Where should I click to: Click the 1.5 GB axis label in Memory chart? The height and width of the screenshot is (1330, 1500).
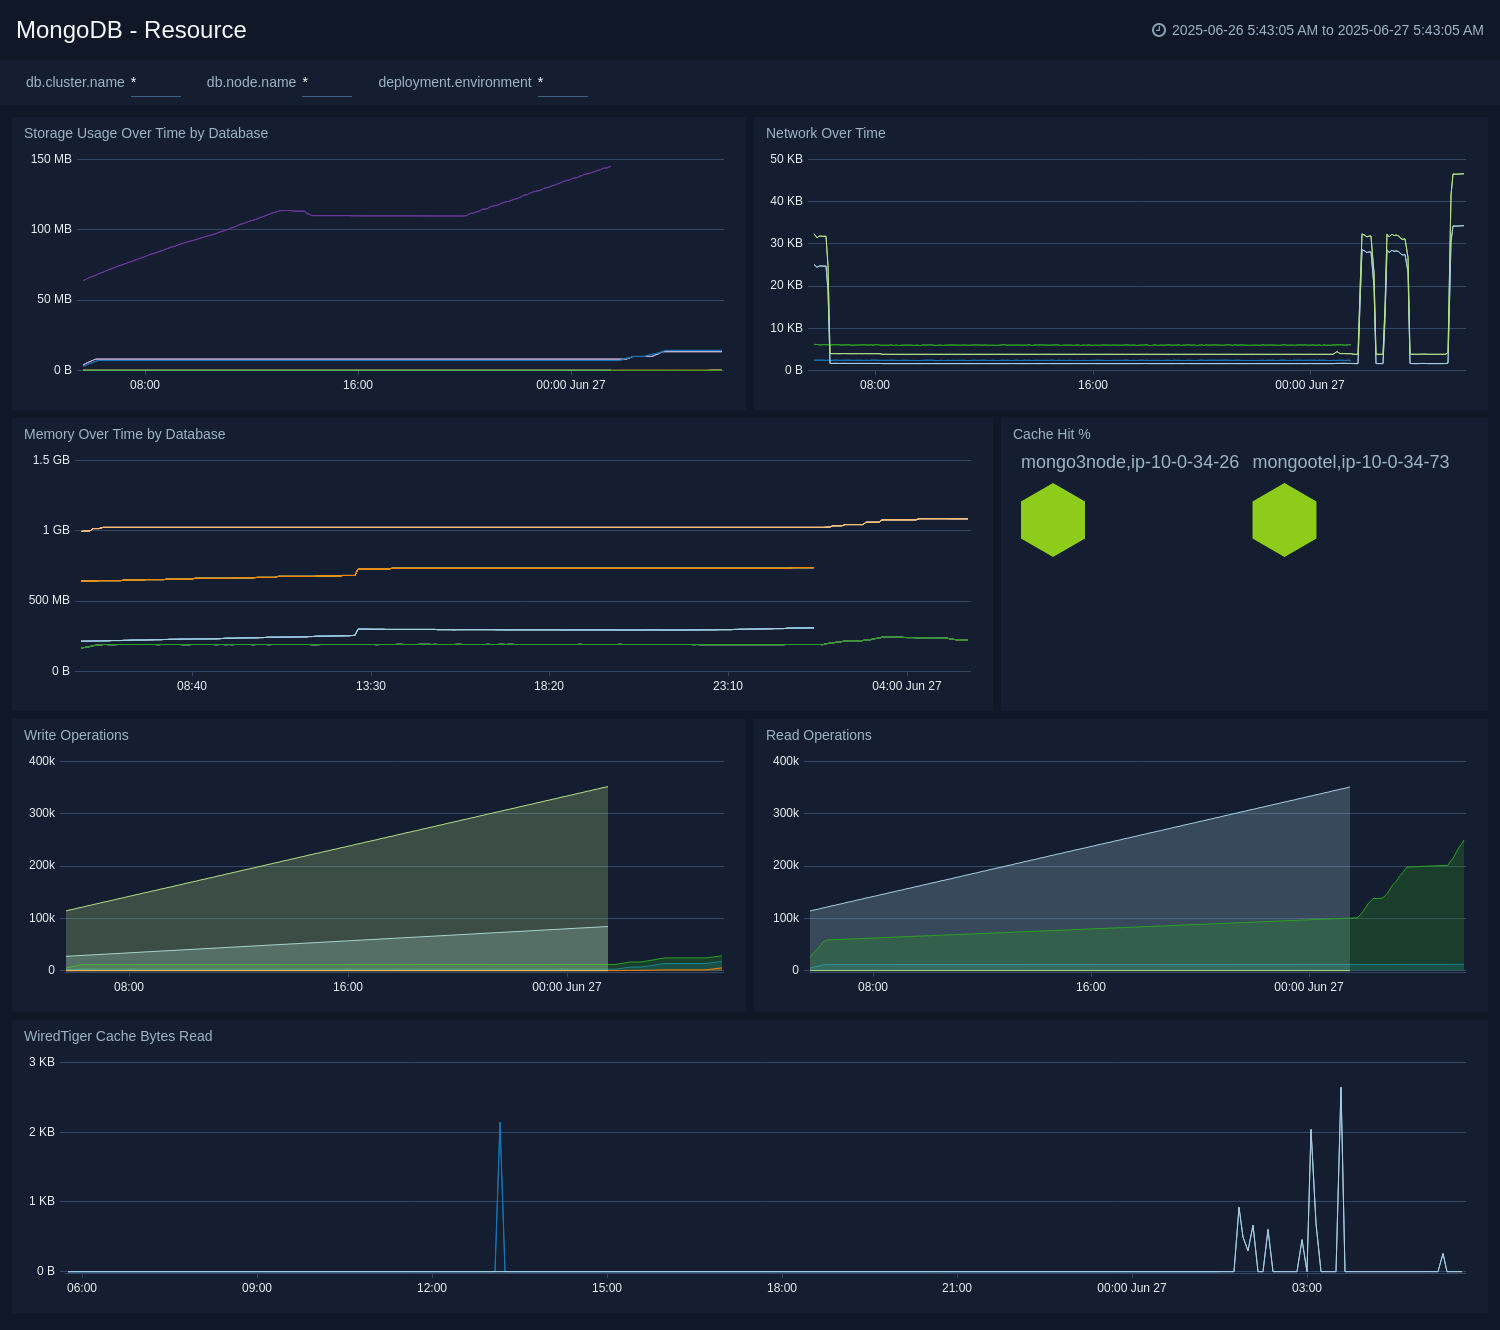click(51, 460)
